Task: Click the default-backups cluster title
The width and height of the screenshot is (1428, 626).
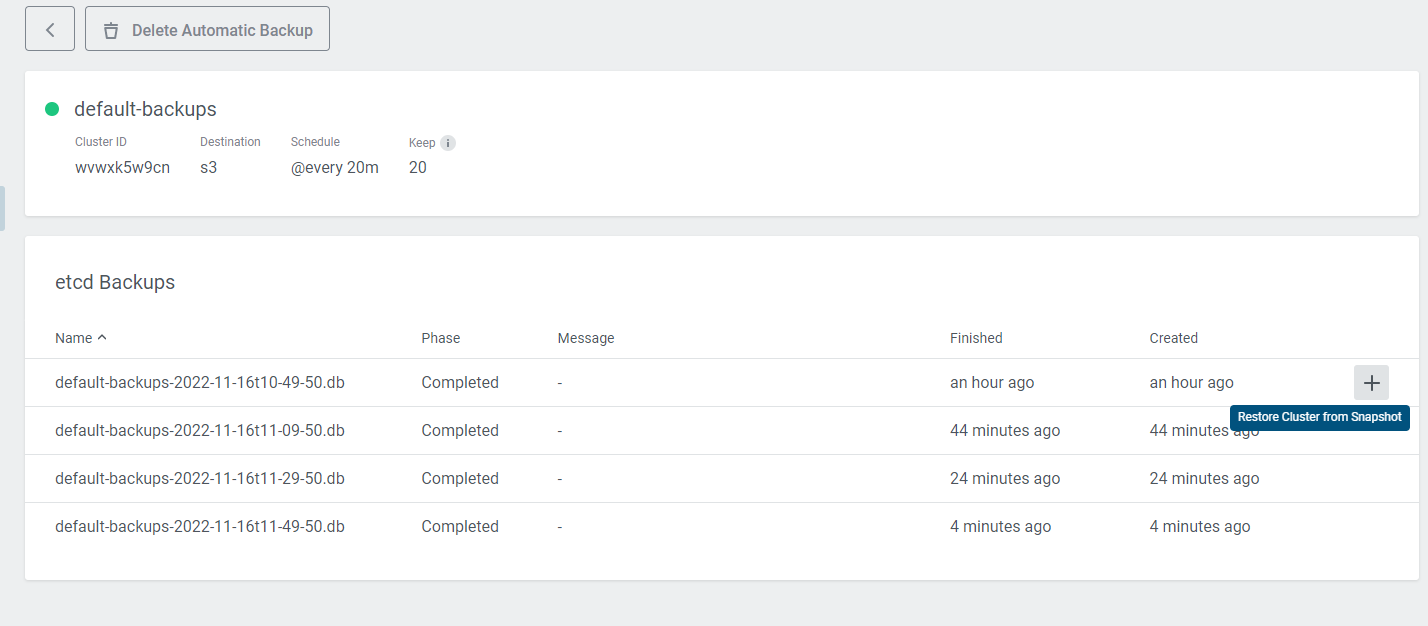Action: [145, 108]
